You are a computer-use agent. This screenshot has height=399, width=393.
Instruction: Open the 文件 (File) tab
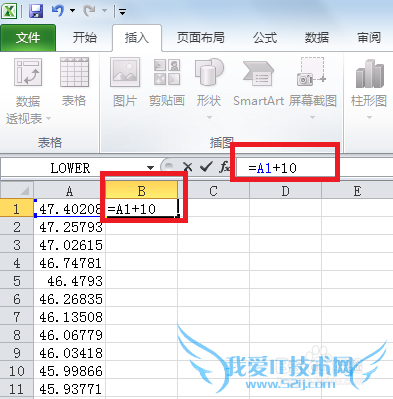point(28,38)
